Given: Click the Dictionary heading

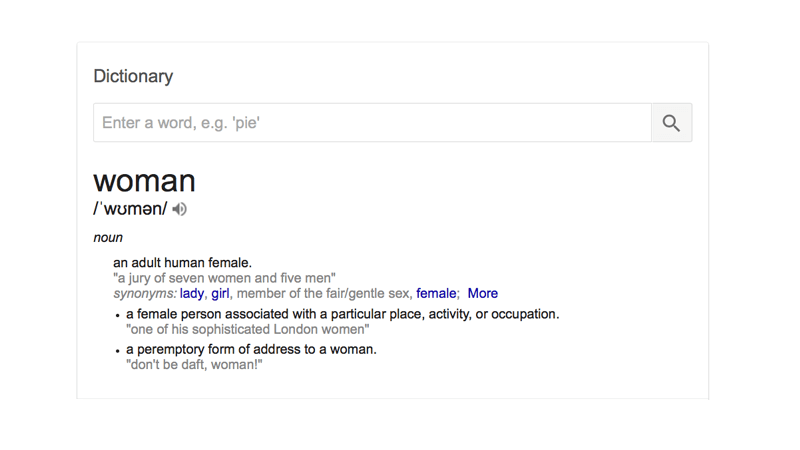Looking at the screenshot, I should click(133, 77).
